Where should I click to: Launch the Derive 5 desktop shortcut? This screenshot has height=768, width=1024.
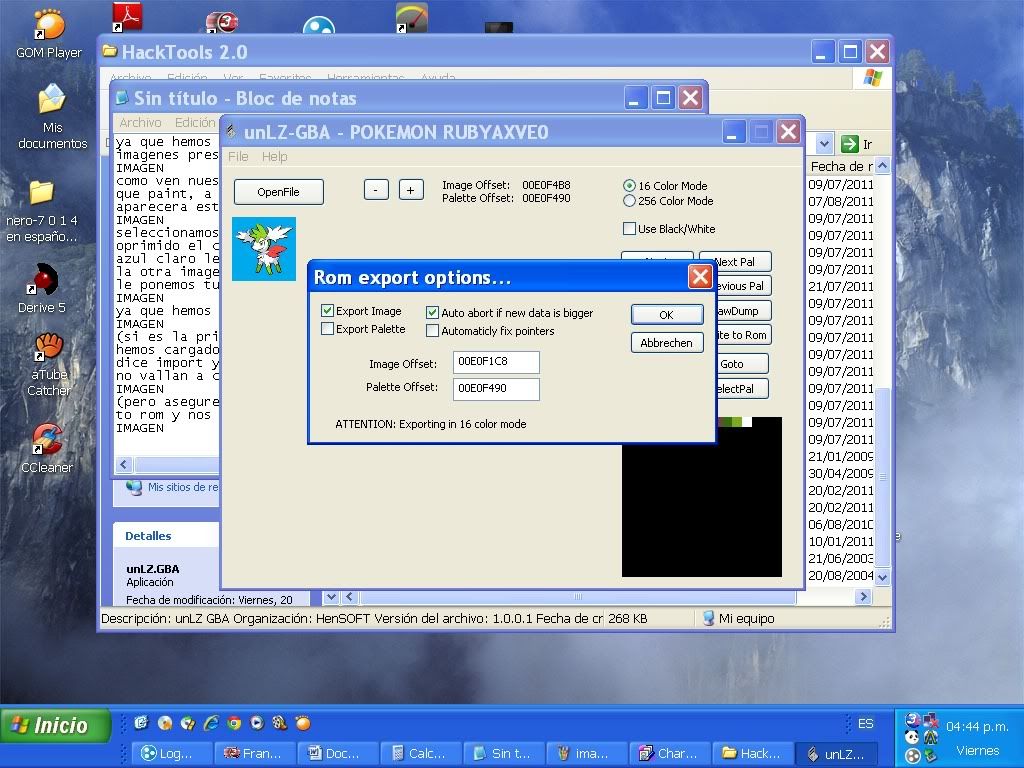(x=42, y=287)
